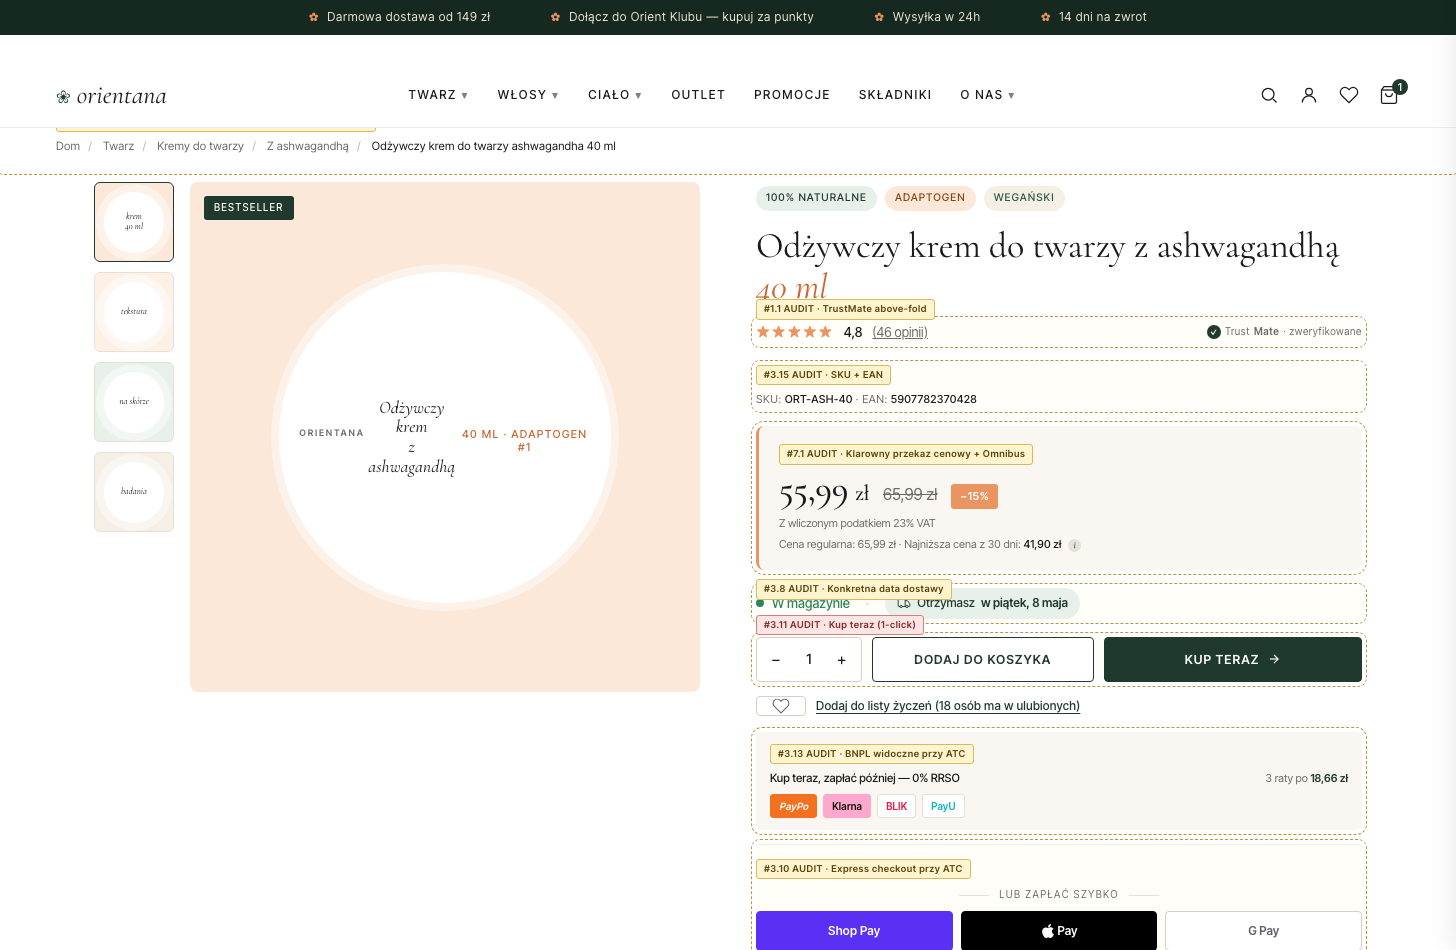
Task: Select the PayU payment badge
Action: pos(943,806)
